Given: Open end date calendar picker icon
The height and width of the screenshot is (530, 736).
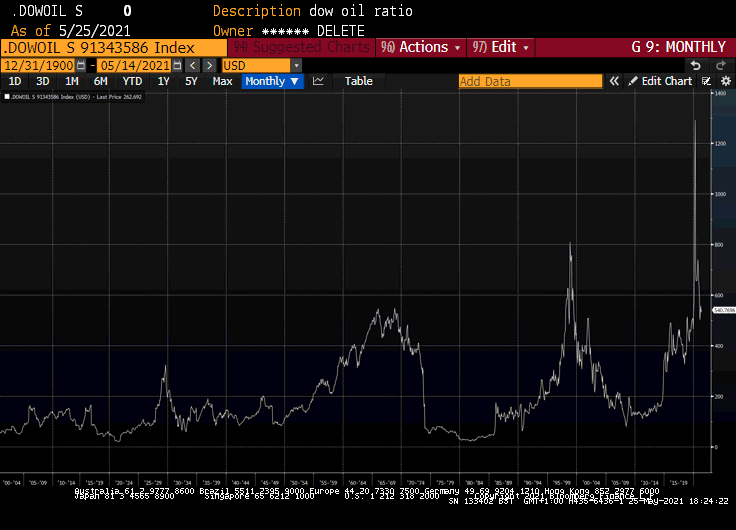Looking at the screenshot, I should tap(177, 65).
